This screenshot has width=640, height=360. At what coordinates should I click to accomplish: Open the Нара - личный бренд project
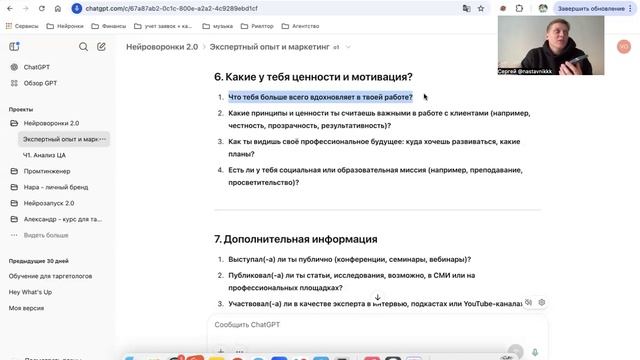[57, 187]
